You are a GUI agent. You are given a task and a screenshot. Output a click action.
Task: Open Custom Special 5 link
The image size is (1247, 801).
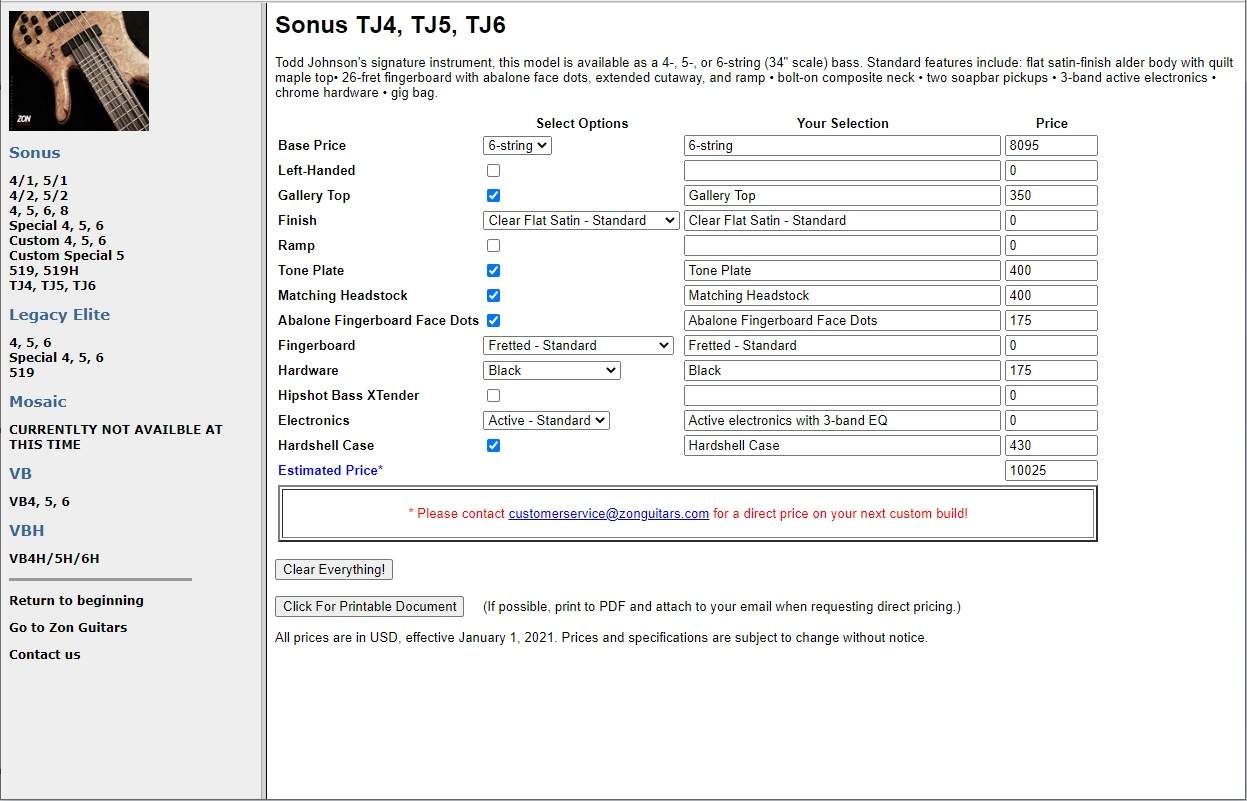67,256
